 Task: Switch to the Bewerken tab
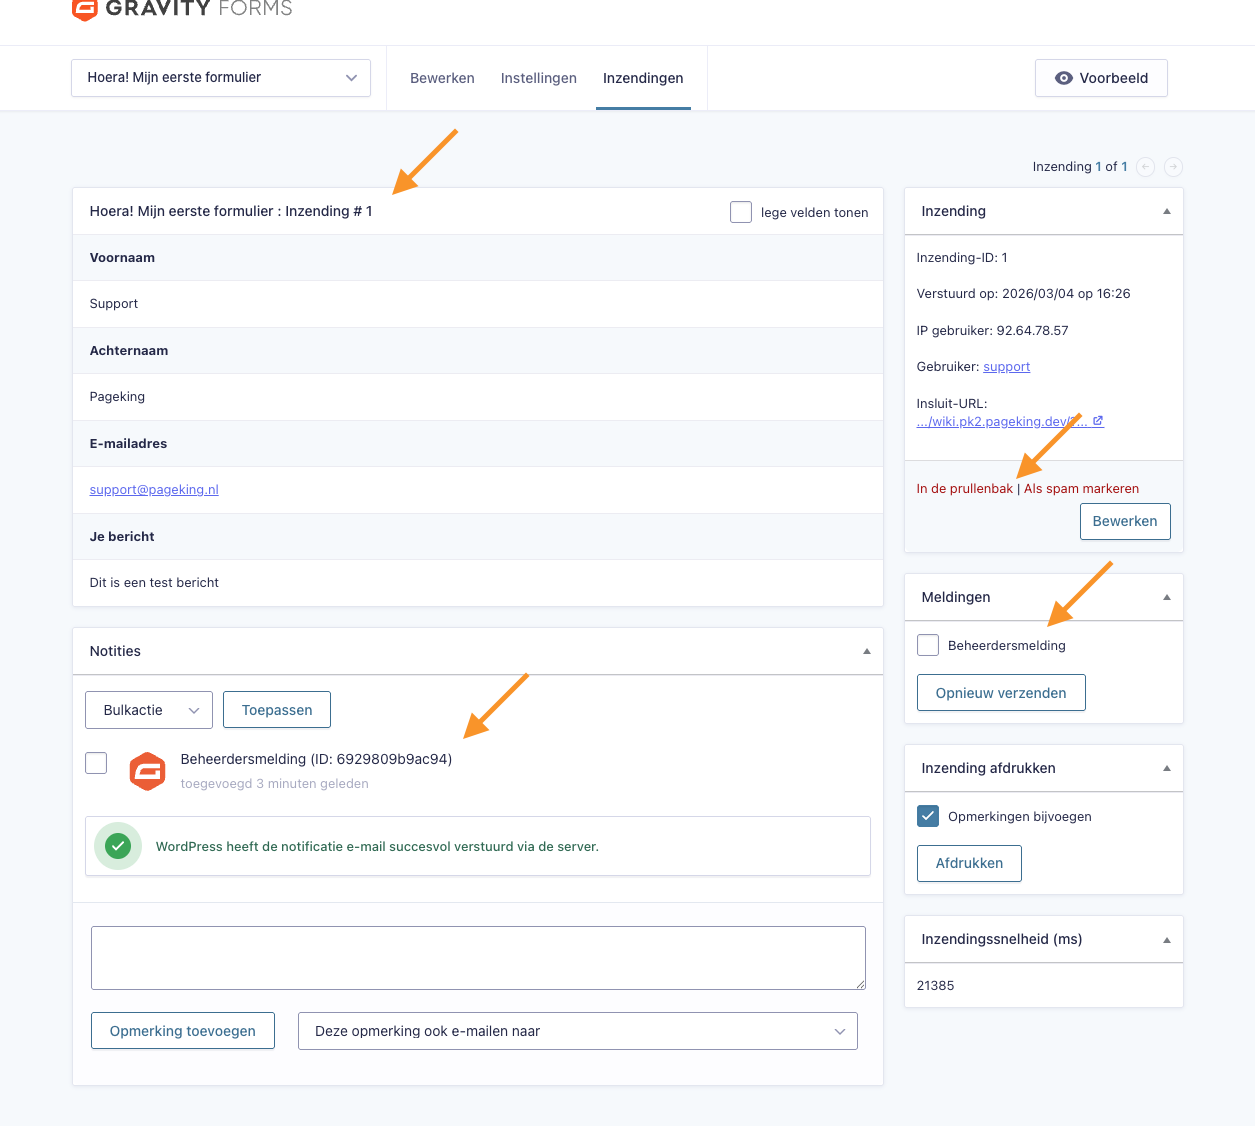pos(442,78)
